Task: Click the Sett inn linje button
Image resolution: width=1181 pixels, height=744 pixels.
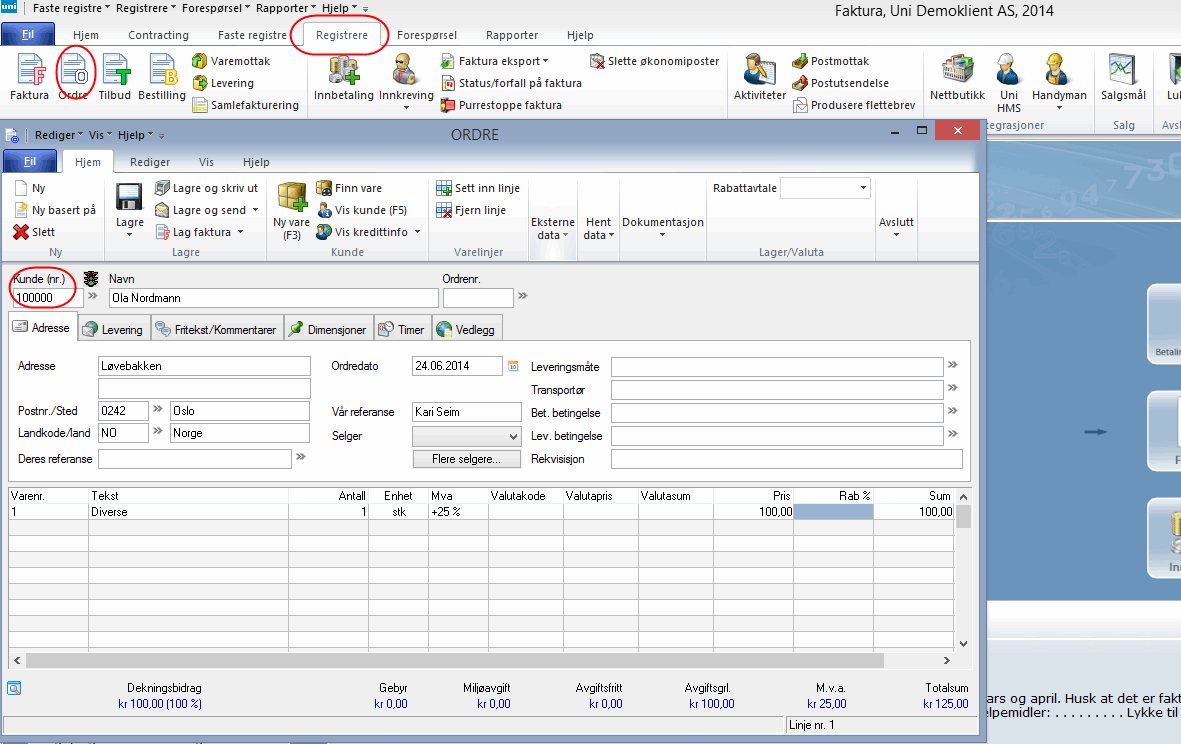Action: [479, 188]
